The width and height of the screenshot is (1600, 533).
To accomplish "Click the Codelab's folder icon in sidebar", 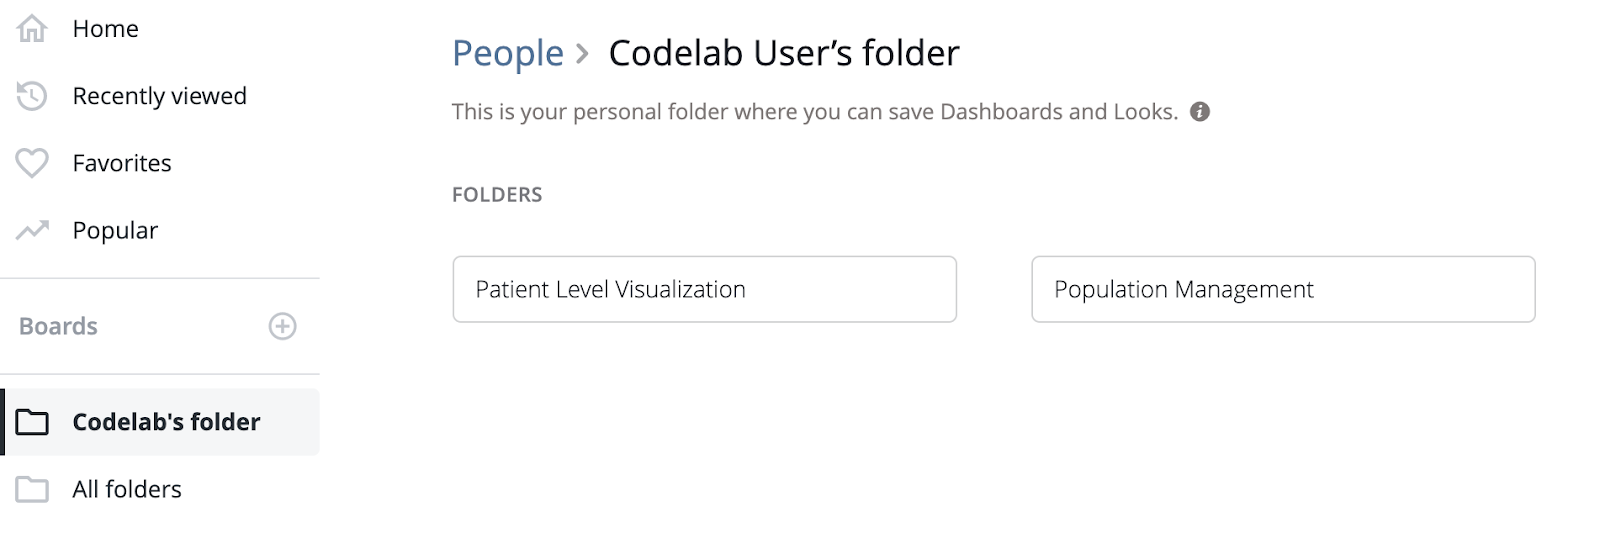I will [x=32, y=422].
